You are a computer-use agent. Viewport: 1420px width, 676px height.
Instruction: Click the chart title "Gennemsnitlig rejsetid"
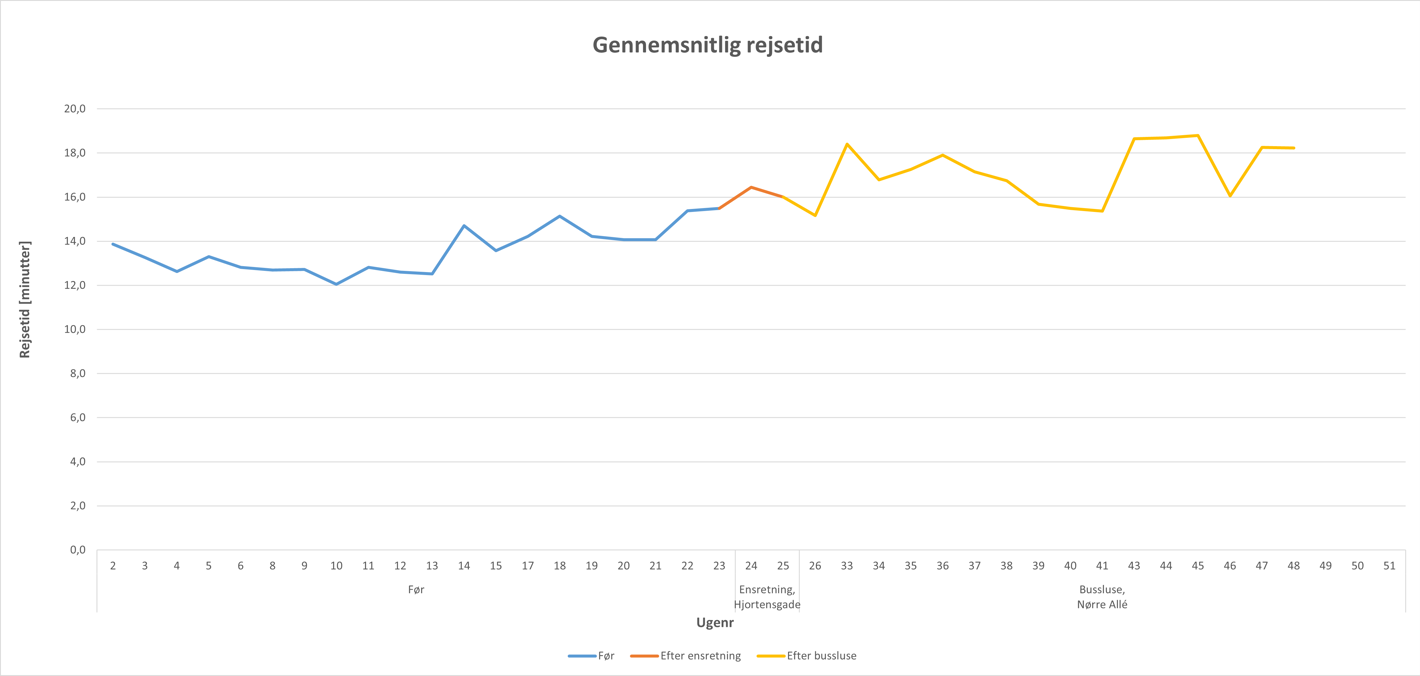[x=707, y=45]
